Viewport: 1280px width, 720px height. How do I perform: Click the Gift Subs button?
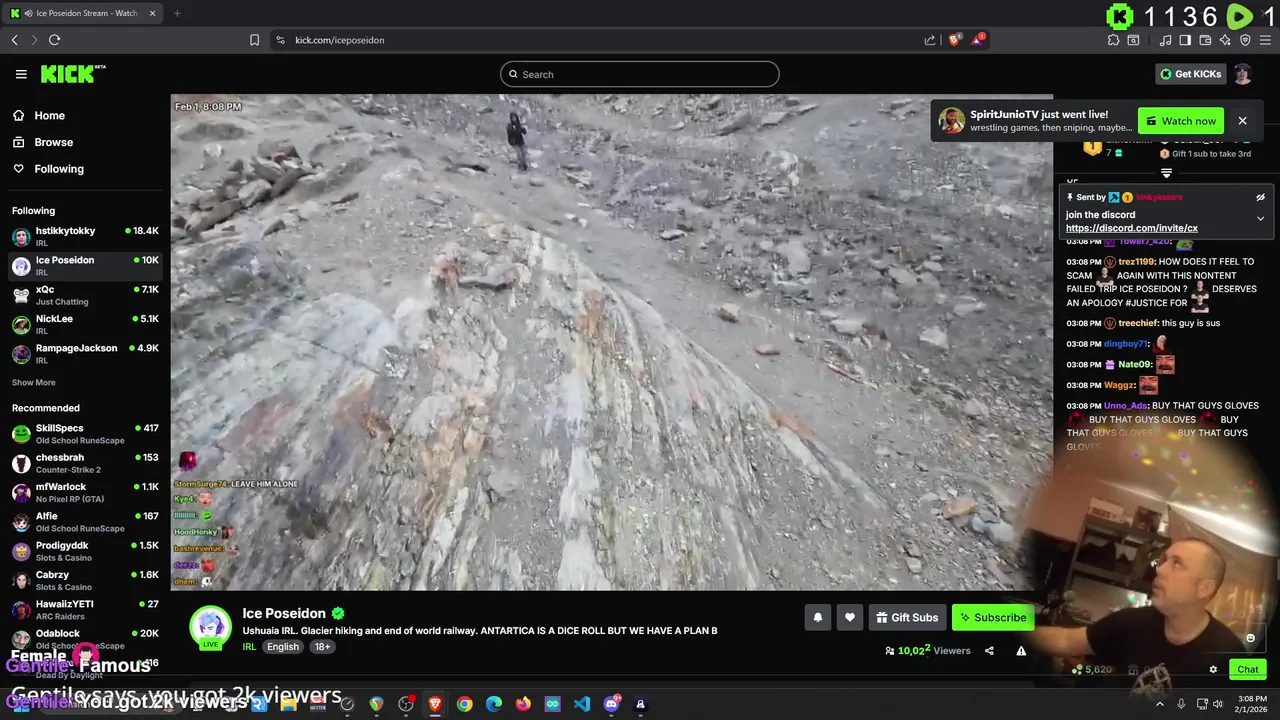pyautogui.click(x=907, y=618)
